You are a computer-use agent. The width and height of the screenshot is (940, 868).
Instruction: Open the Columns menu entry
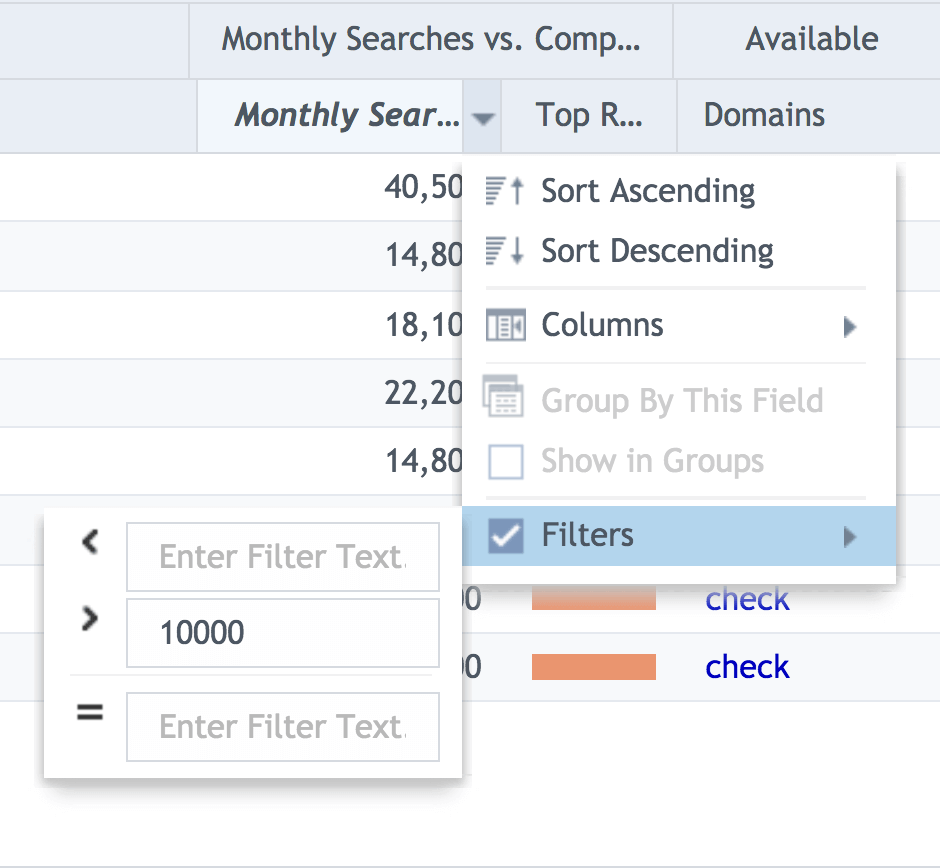679,326
